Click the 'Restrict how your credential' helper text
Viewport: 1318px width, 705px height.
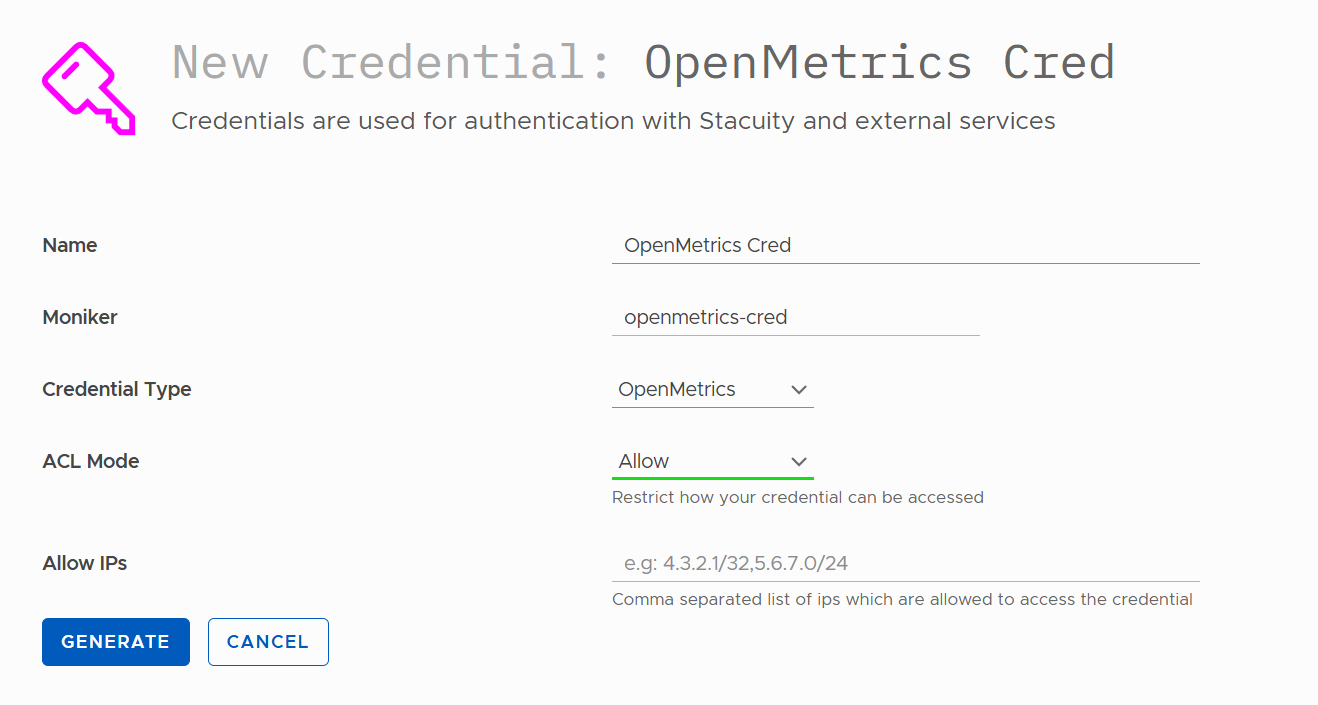pos(798,497)
